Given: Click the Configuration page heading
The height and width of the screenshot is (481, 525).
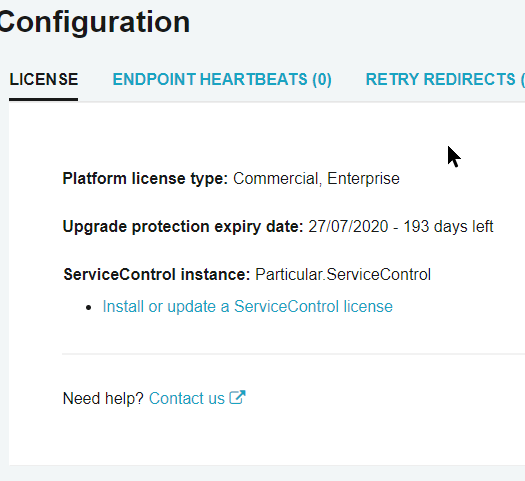Looking at the screenshot, I should click(x=95, y=22).
